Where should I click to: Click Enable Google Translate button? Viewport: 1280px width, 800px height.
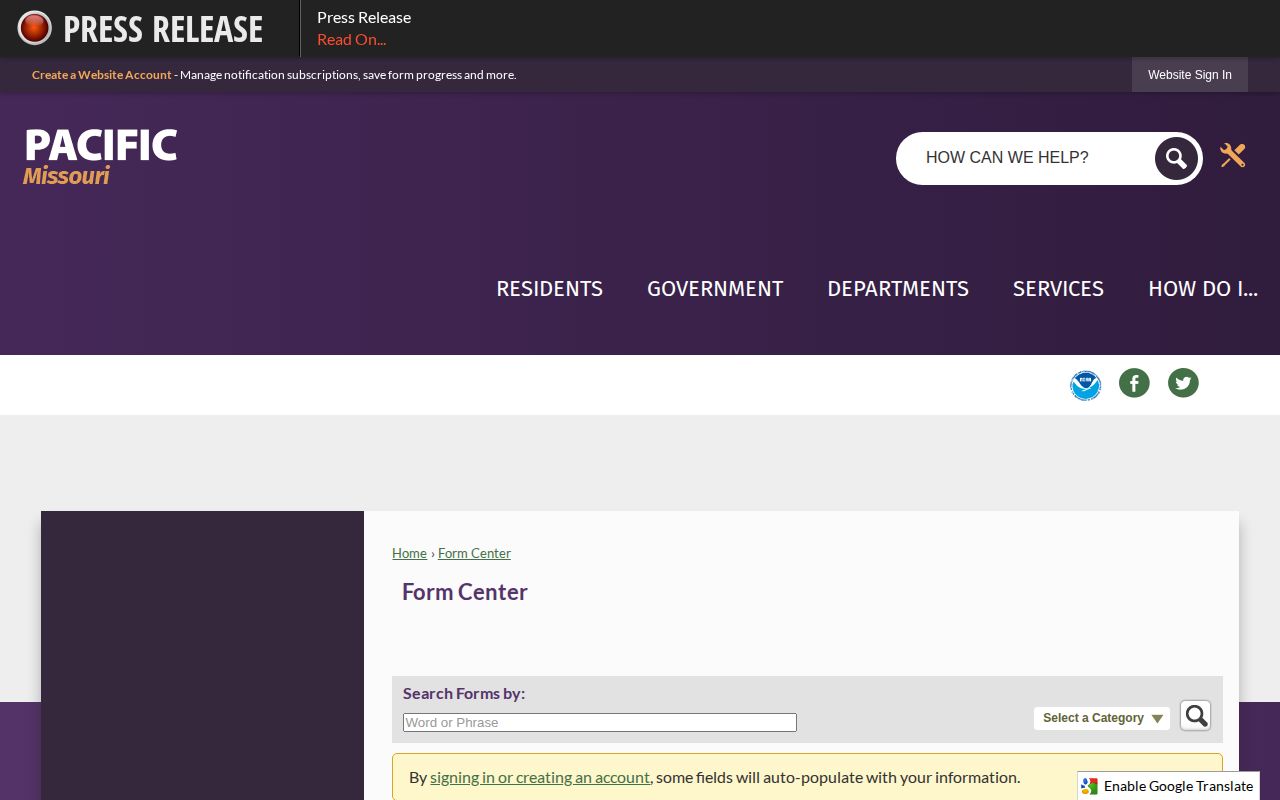1168,786
